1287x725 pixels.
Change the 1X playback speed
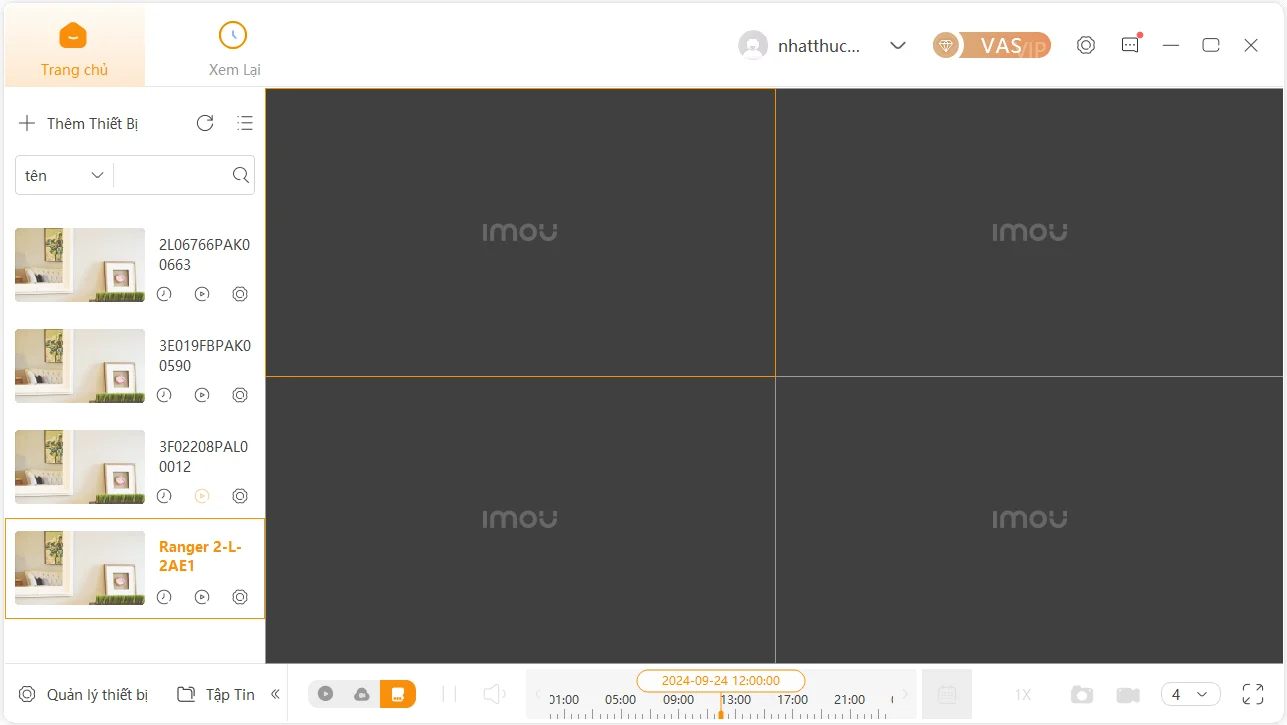(1023, 694)
